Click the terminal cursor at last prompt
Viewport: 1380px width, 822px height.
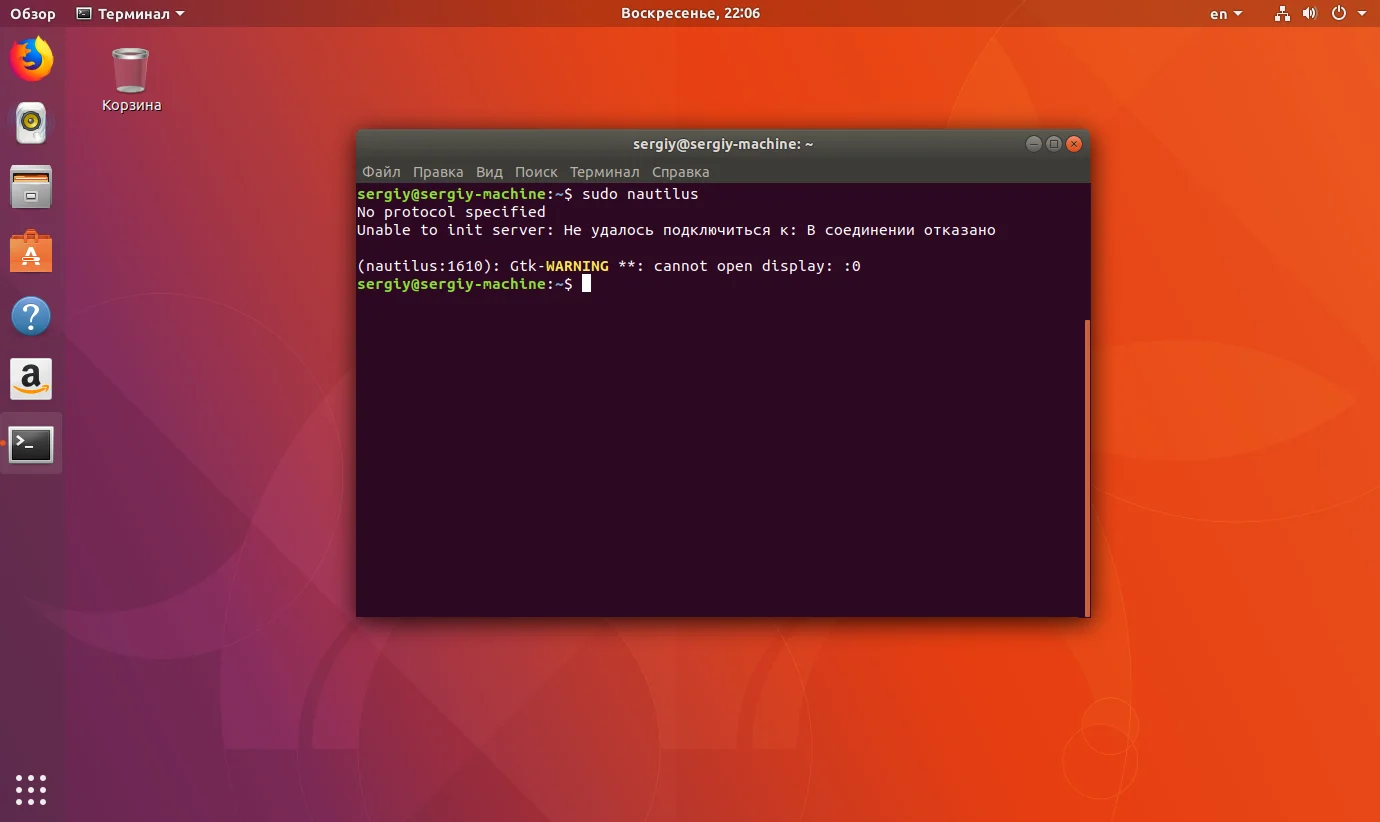(x=586, y=284)
